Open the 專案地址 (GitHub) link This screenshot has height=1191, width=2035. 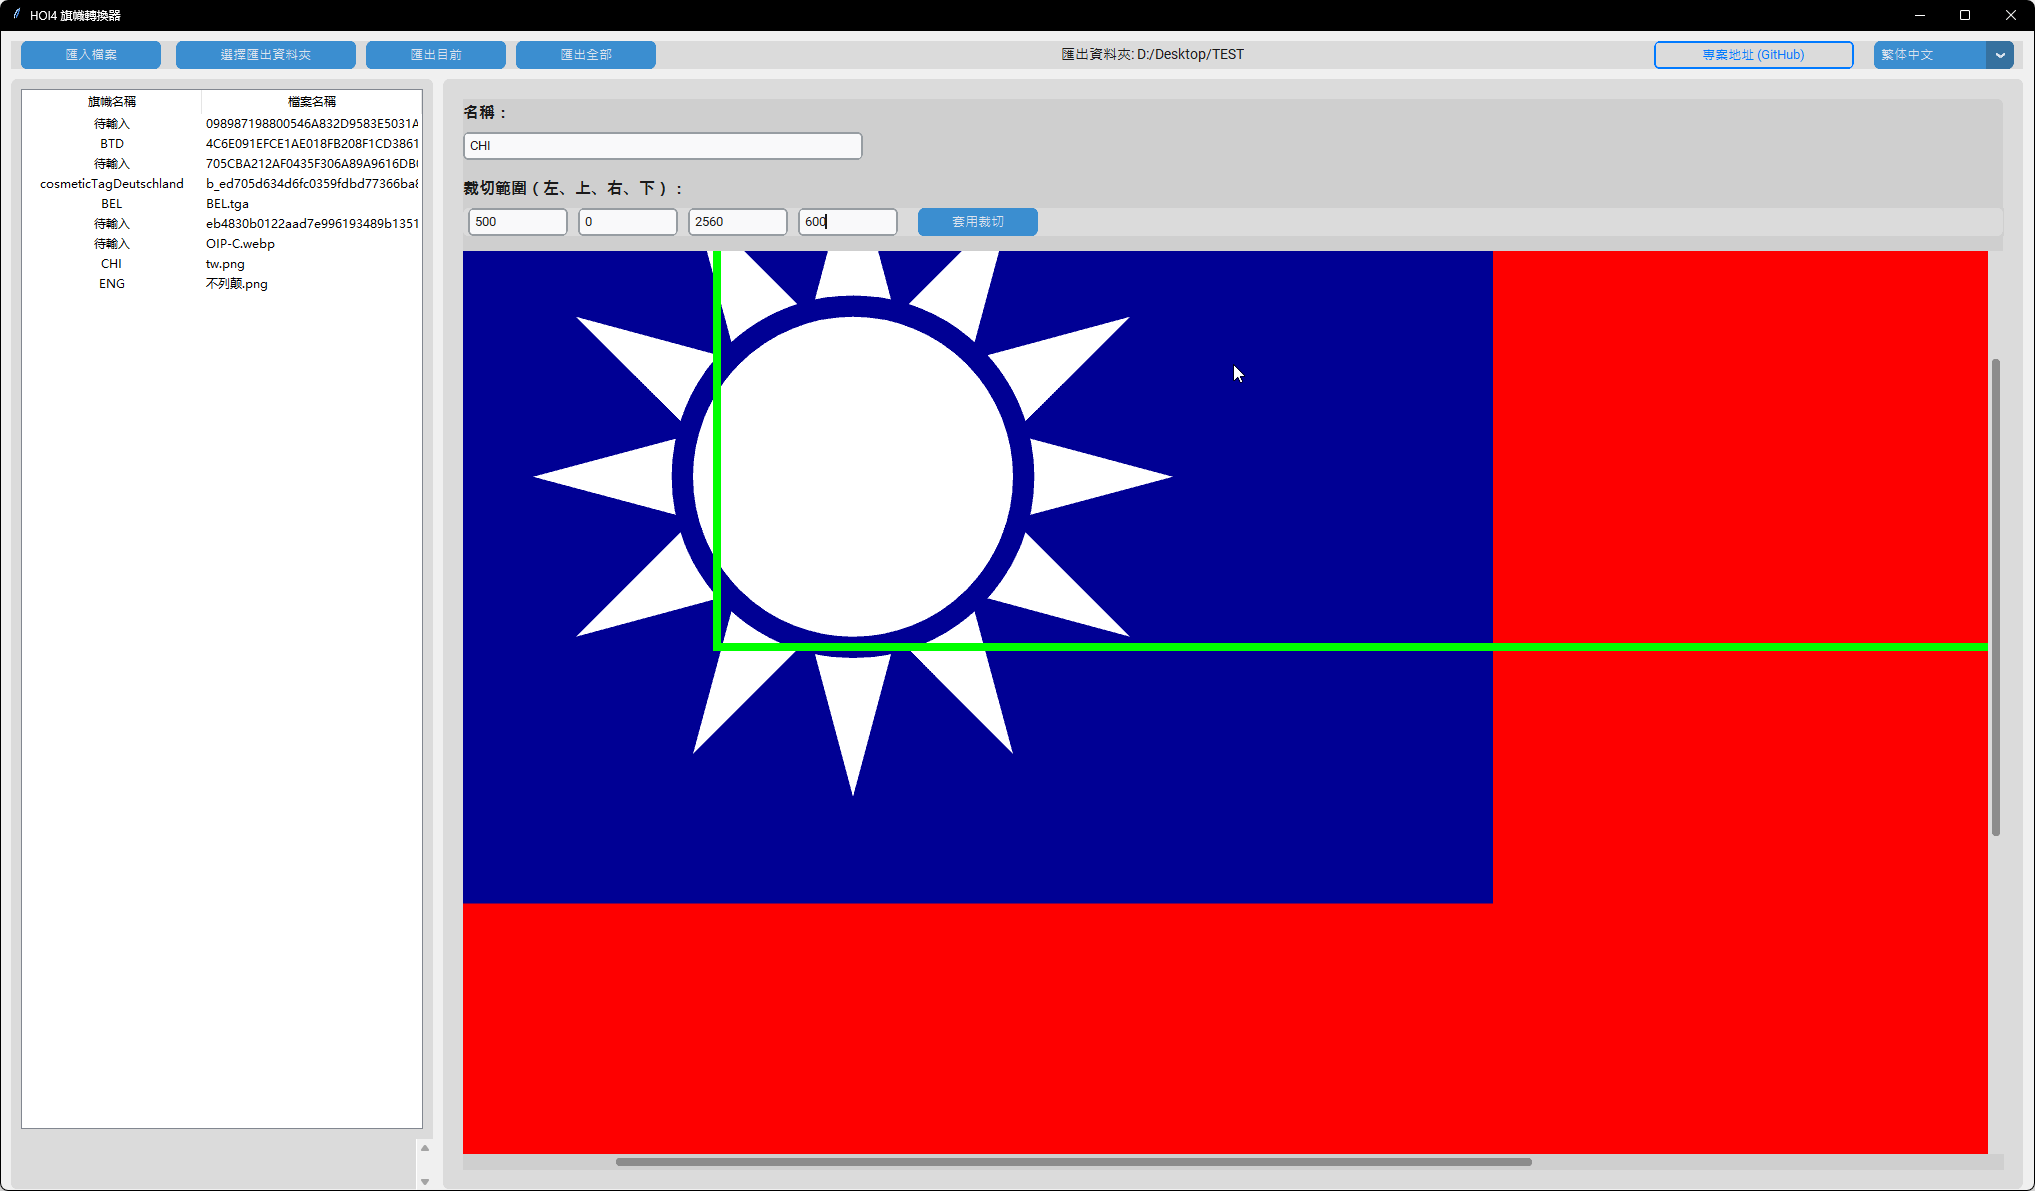1753,55
